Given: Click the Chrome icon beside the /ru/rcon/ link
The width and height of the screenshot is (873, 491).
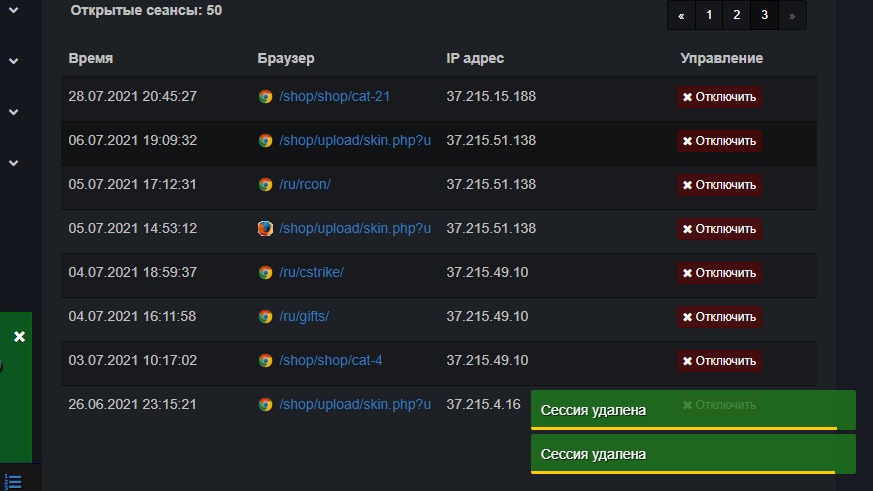Looking at the screenshot, I should click(x=265, y=185).
